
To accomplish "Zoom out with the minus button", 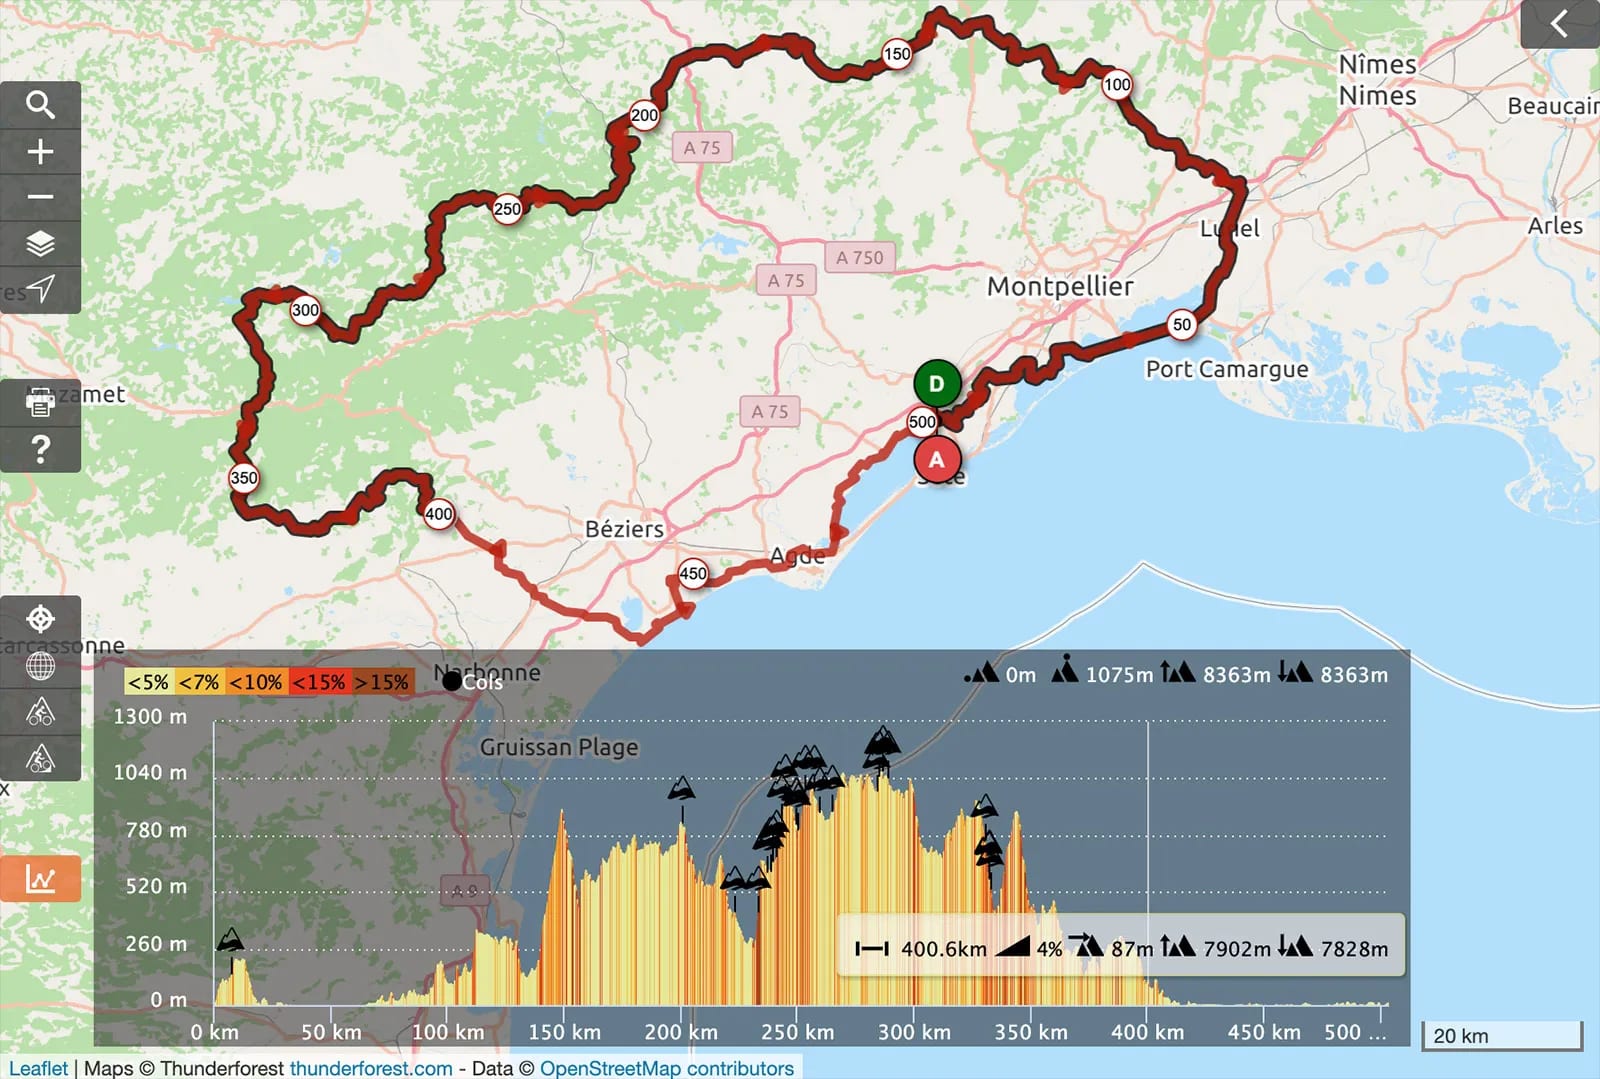I will coord(40,198).
